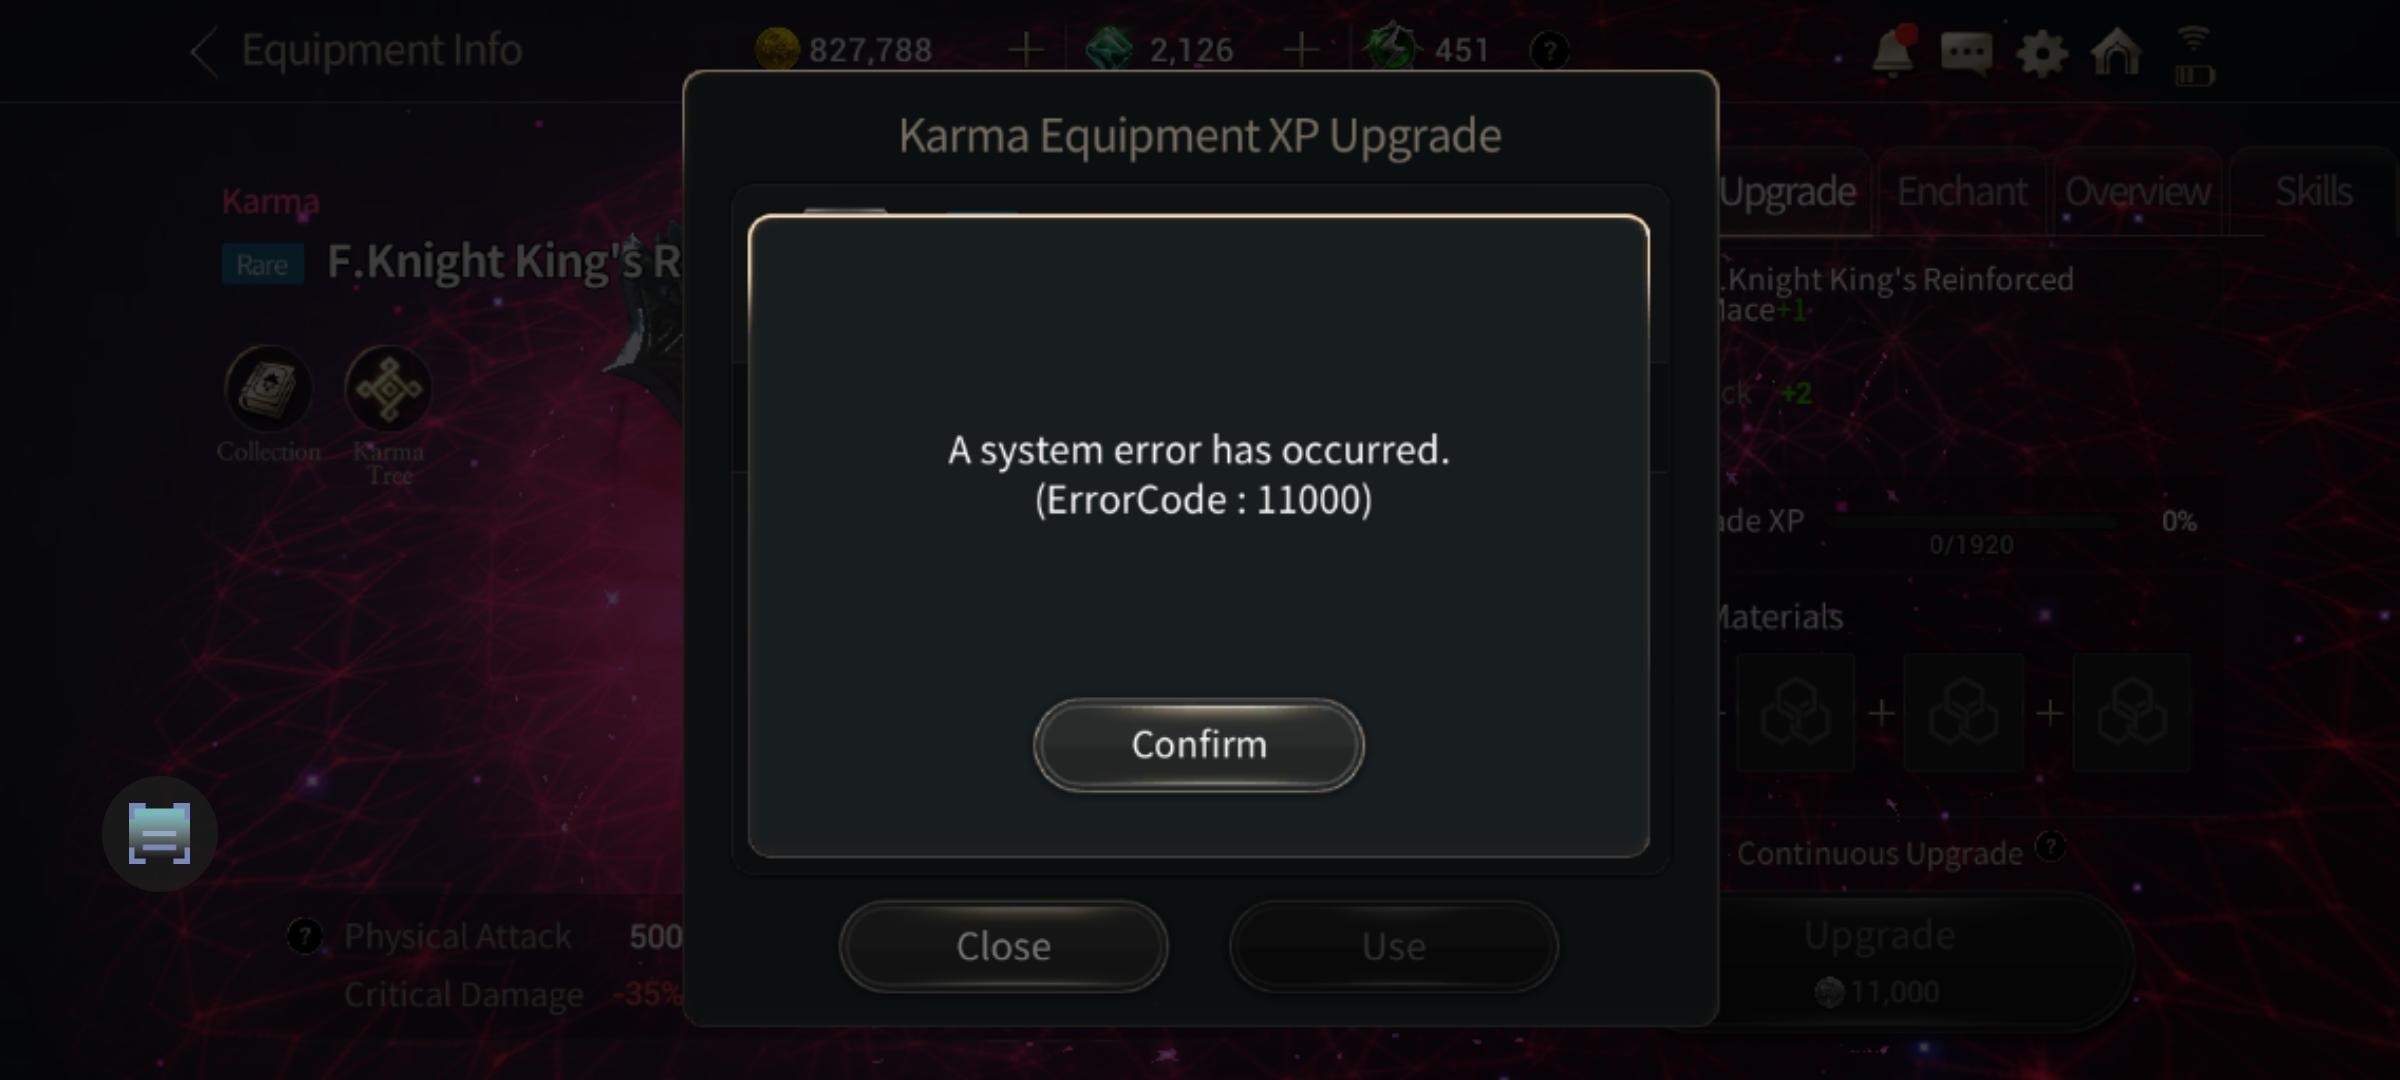The height and width of the screenshot is (1080, 2400).
Task: Close the Karma Equipment XP Upgrade window
Action: coord(1003,946)
